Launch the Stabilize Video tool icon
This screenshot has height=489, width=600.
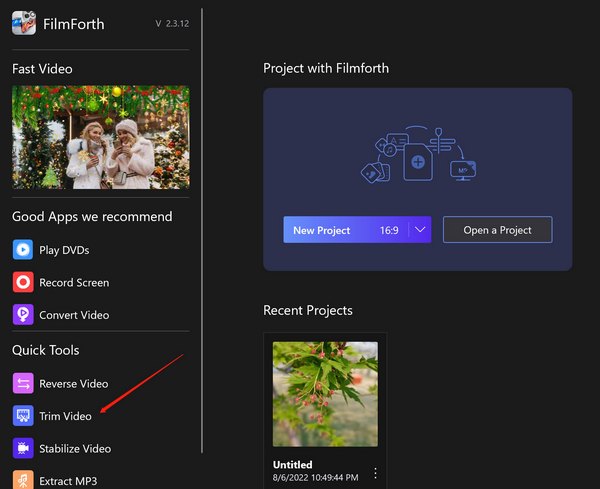coord(23,448)
